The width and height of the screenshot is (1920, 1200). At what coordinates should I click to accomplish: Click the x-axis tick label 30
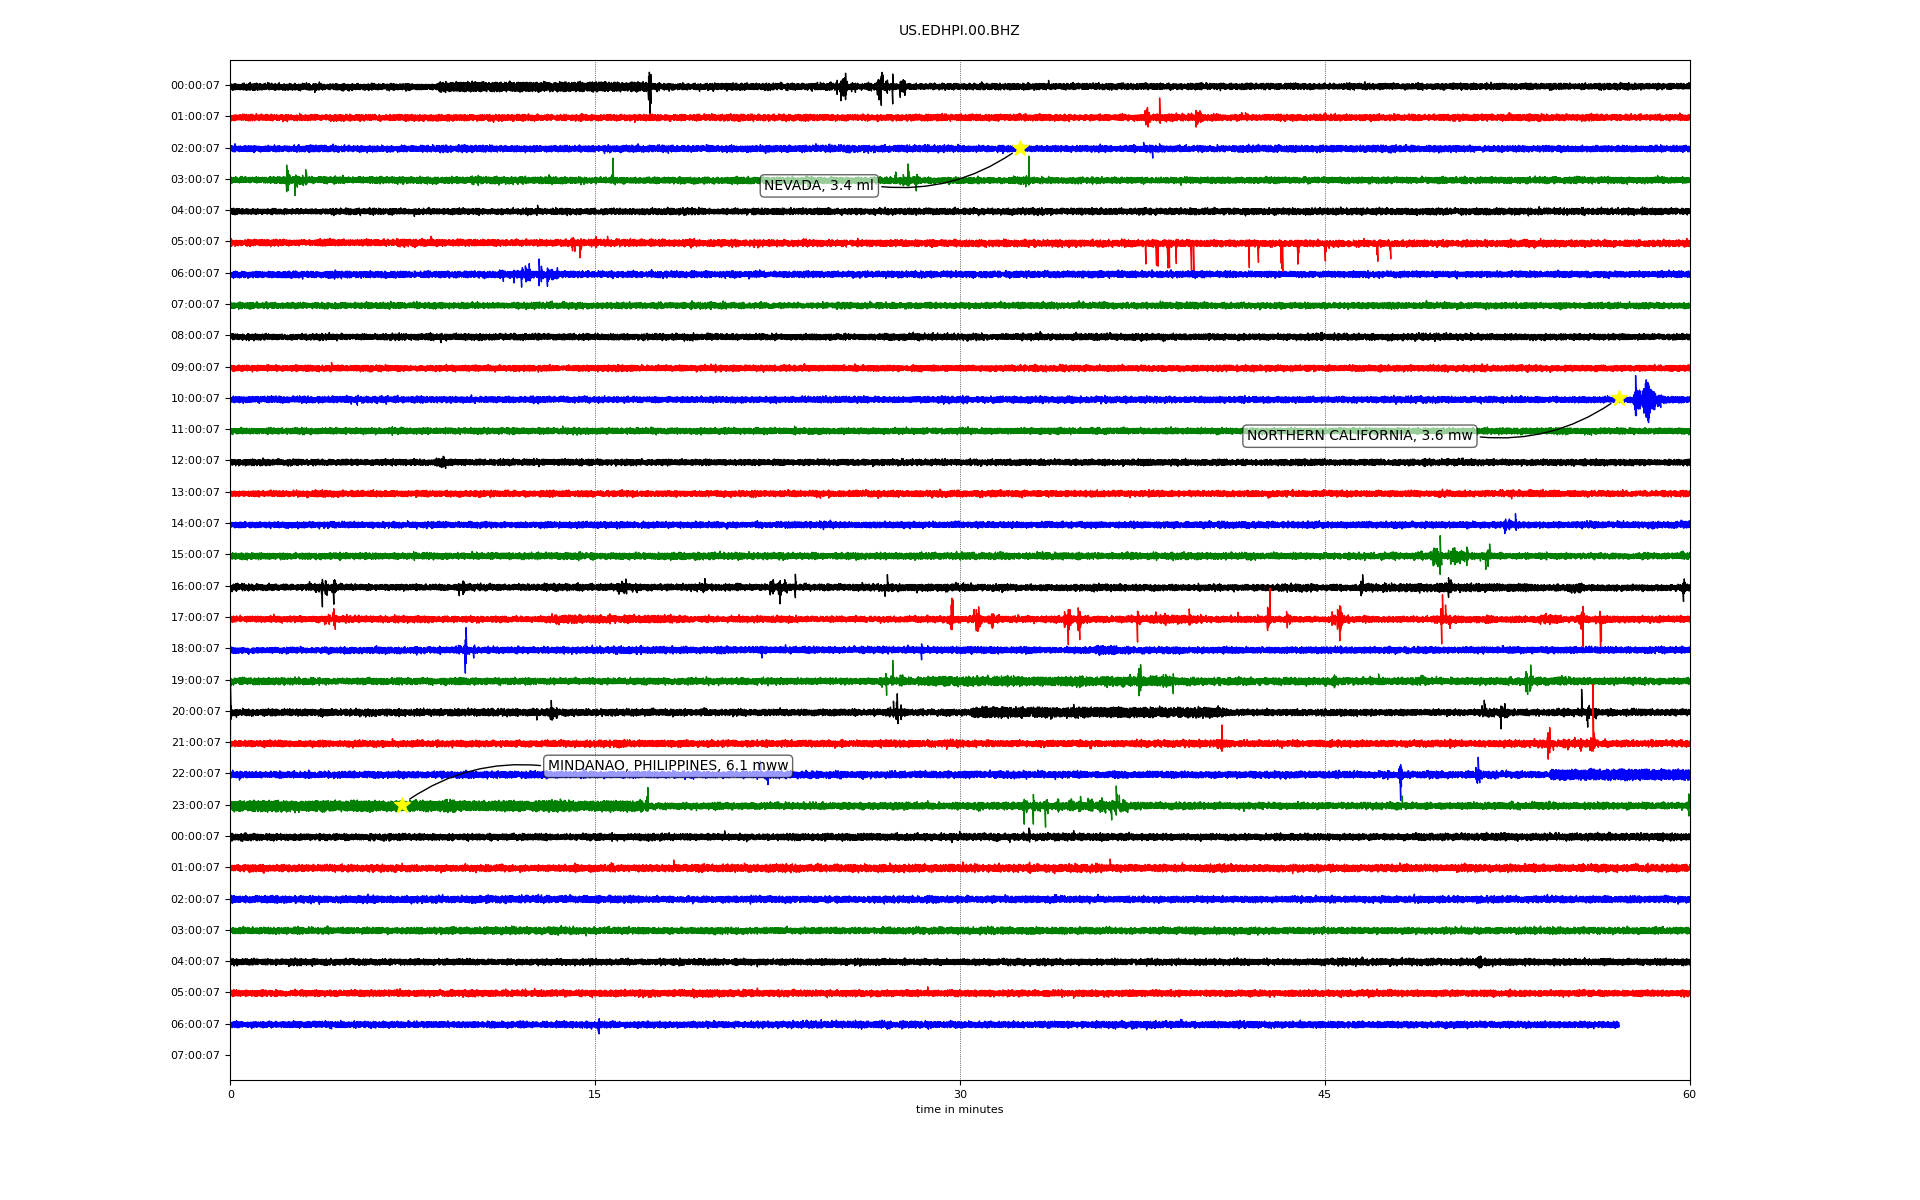point(960,1094)
